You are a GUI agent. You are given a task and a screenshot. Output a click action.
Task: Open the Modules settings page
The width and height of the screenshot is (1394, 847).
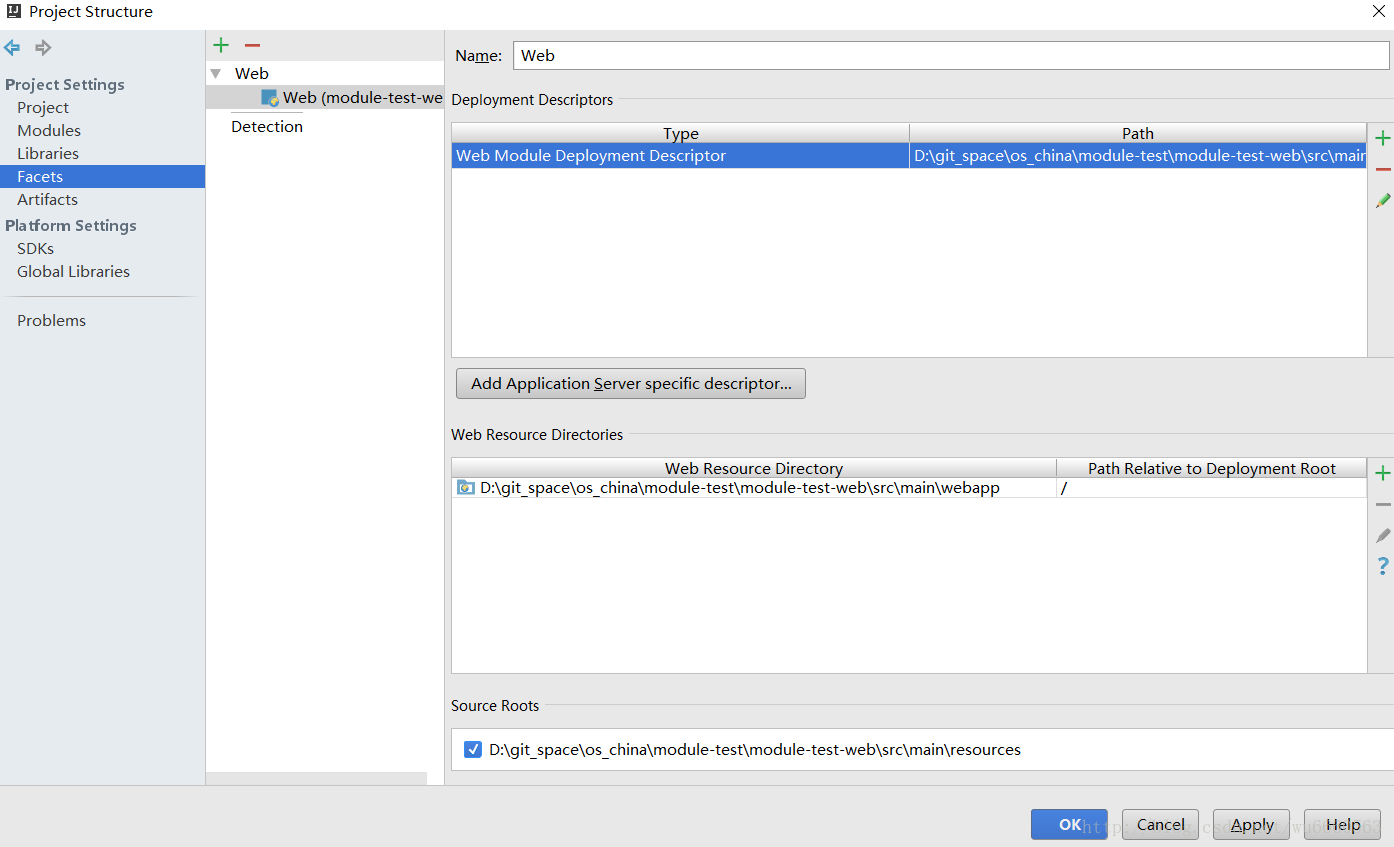click(49, 131)
